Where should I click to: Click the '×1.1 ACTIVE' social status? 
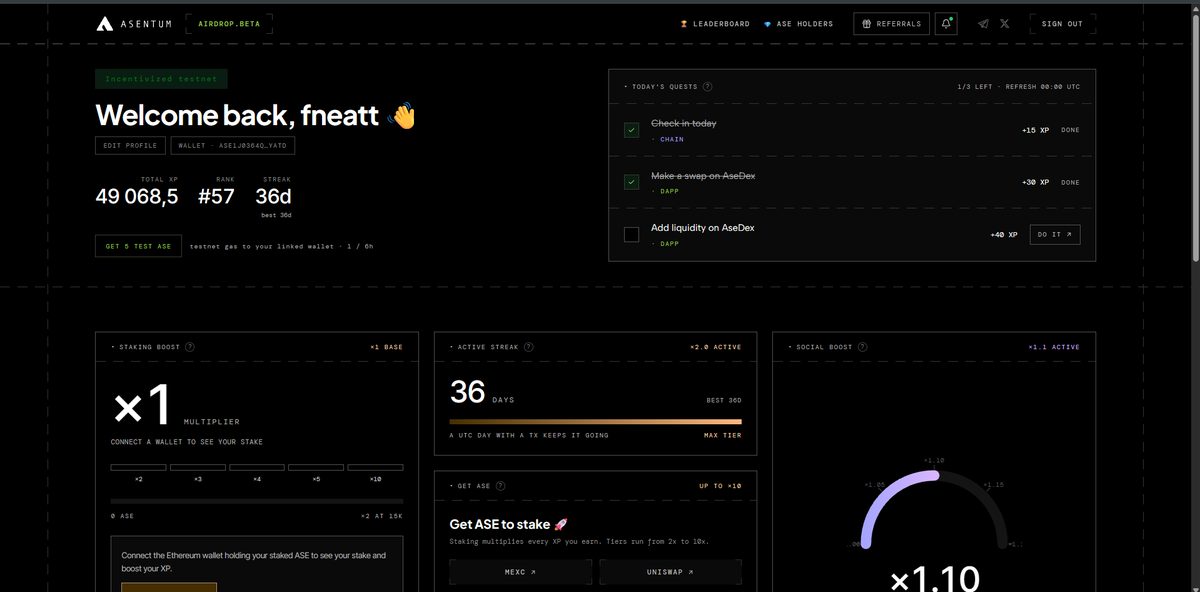tap(1054, 347)
